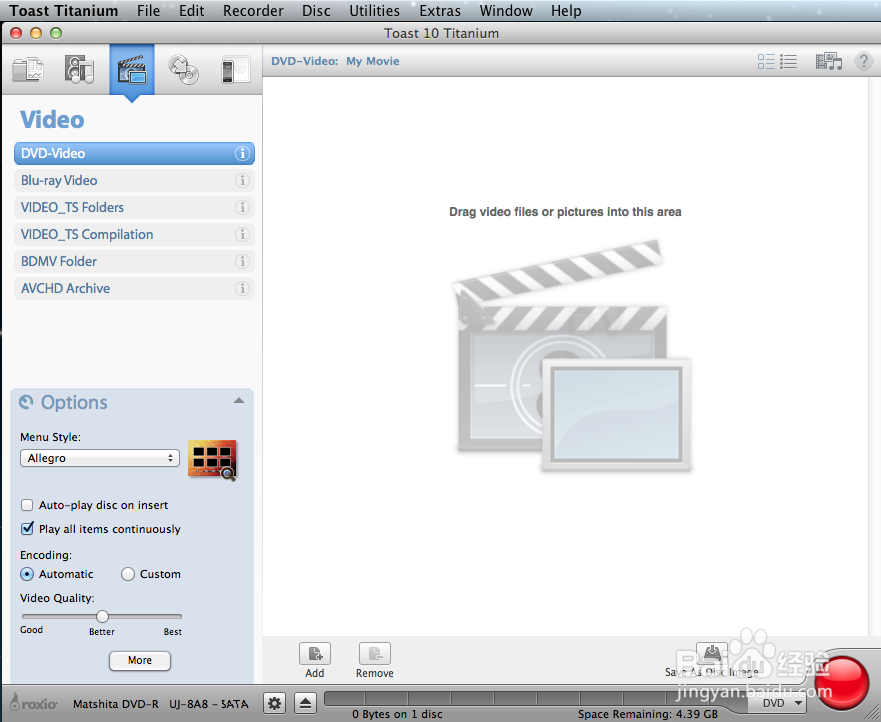The height and width of the screenshot is (722, 881).
Task: Select the Blu-ray Video project type
Action: (x=134, y=180)
